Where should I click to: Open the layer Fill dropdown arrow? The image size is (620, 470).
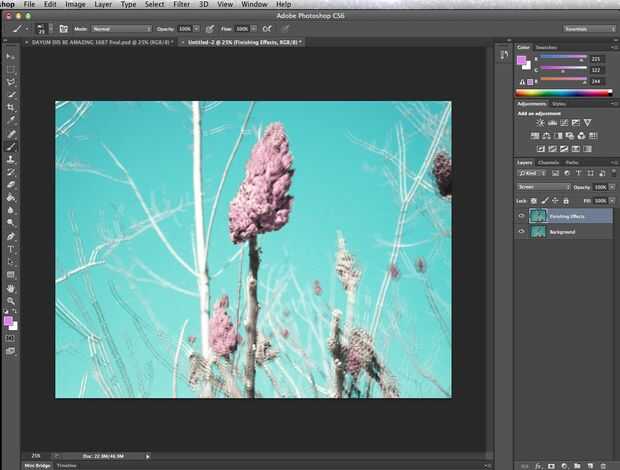(612, 201)
